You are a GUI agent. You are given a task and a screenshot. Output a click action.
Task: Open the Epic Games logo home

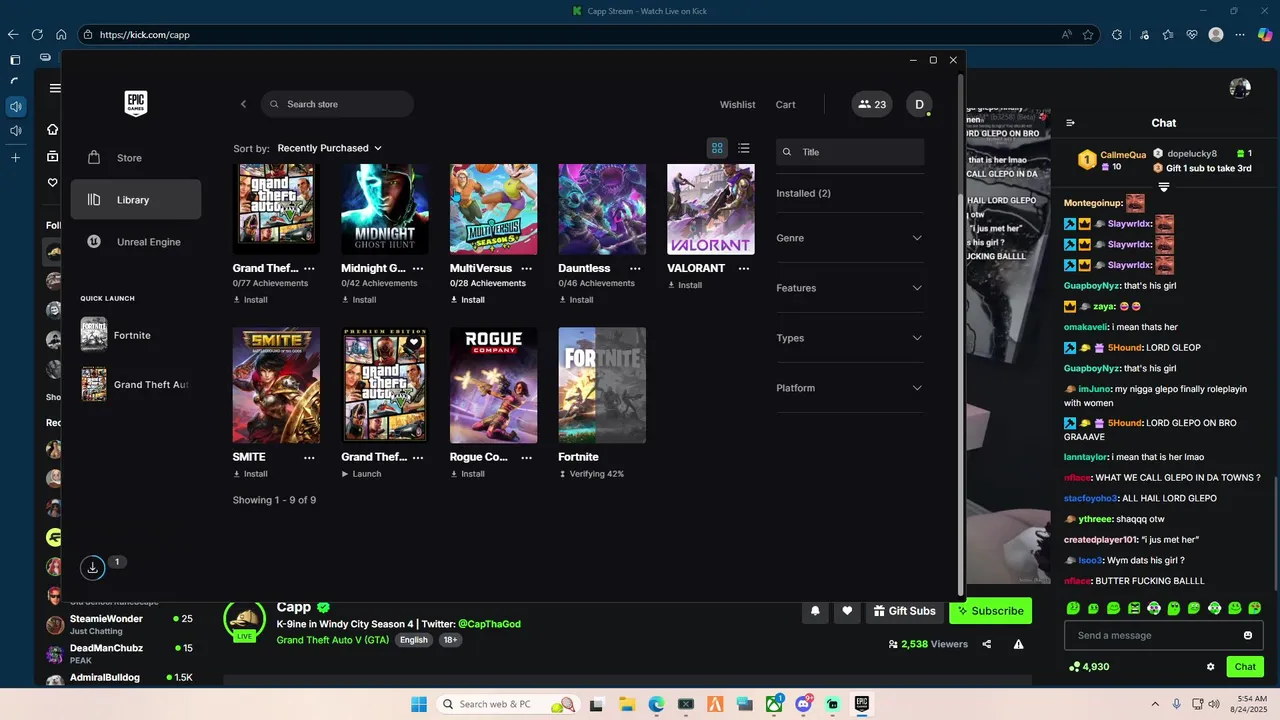136,104
